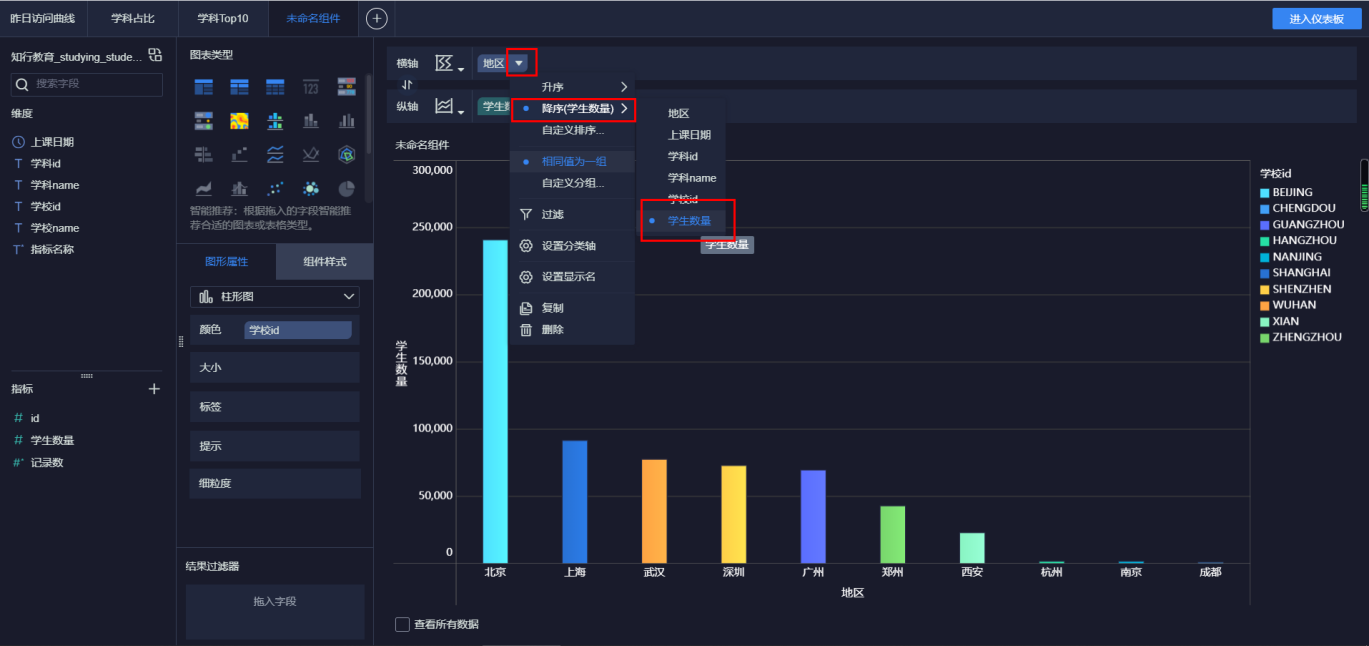
Task: Open 自定义分组 in the context menu
Action: [x=572, y=183]
